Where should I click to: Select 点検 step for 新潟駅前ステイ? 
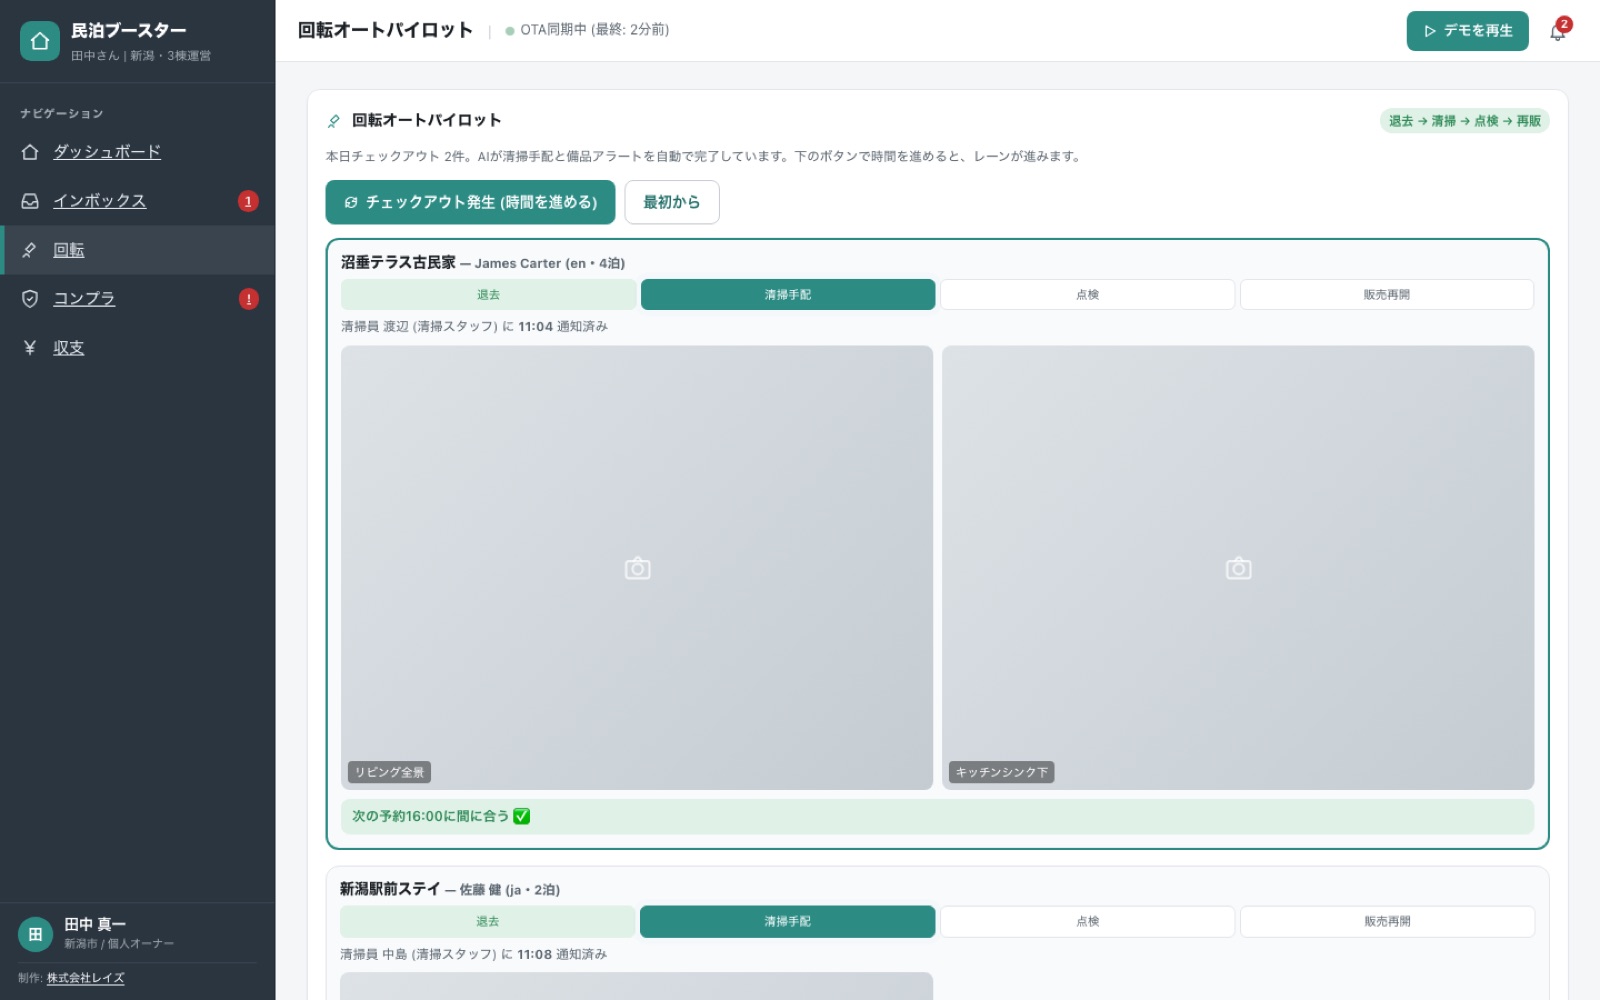[1088, 922]
